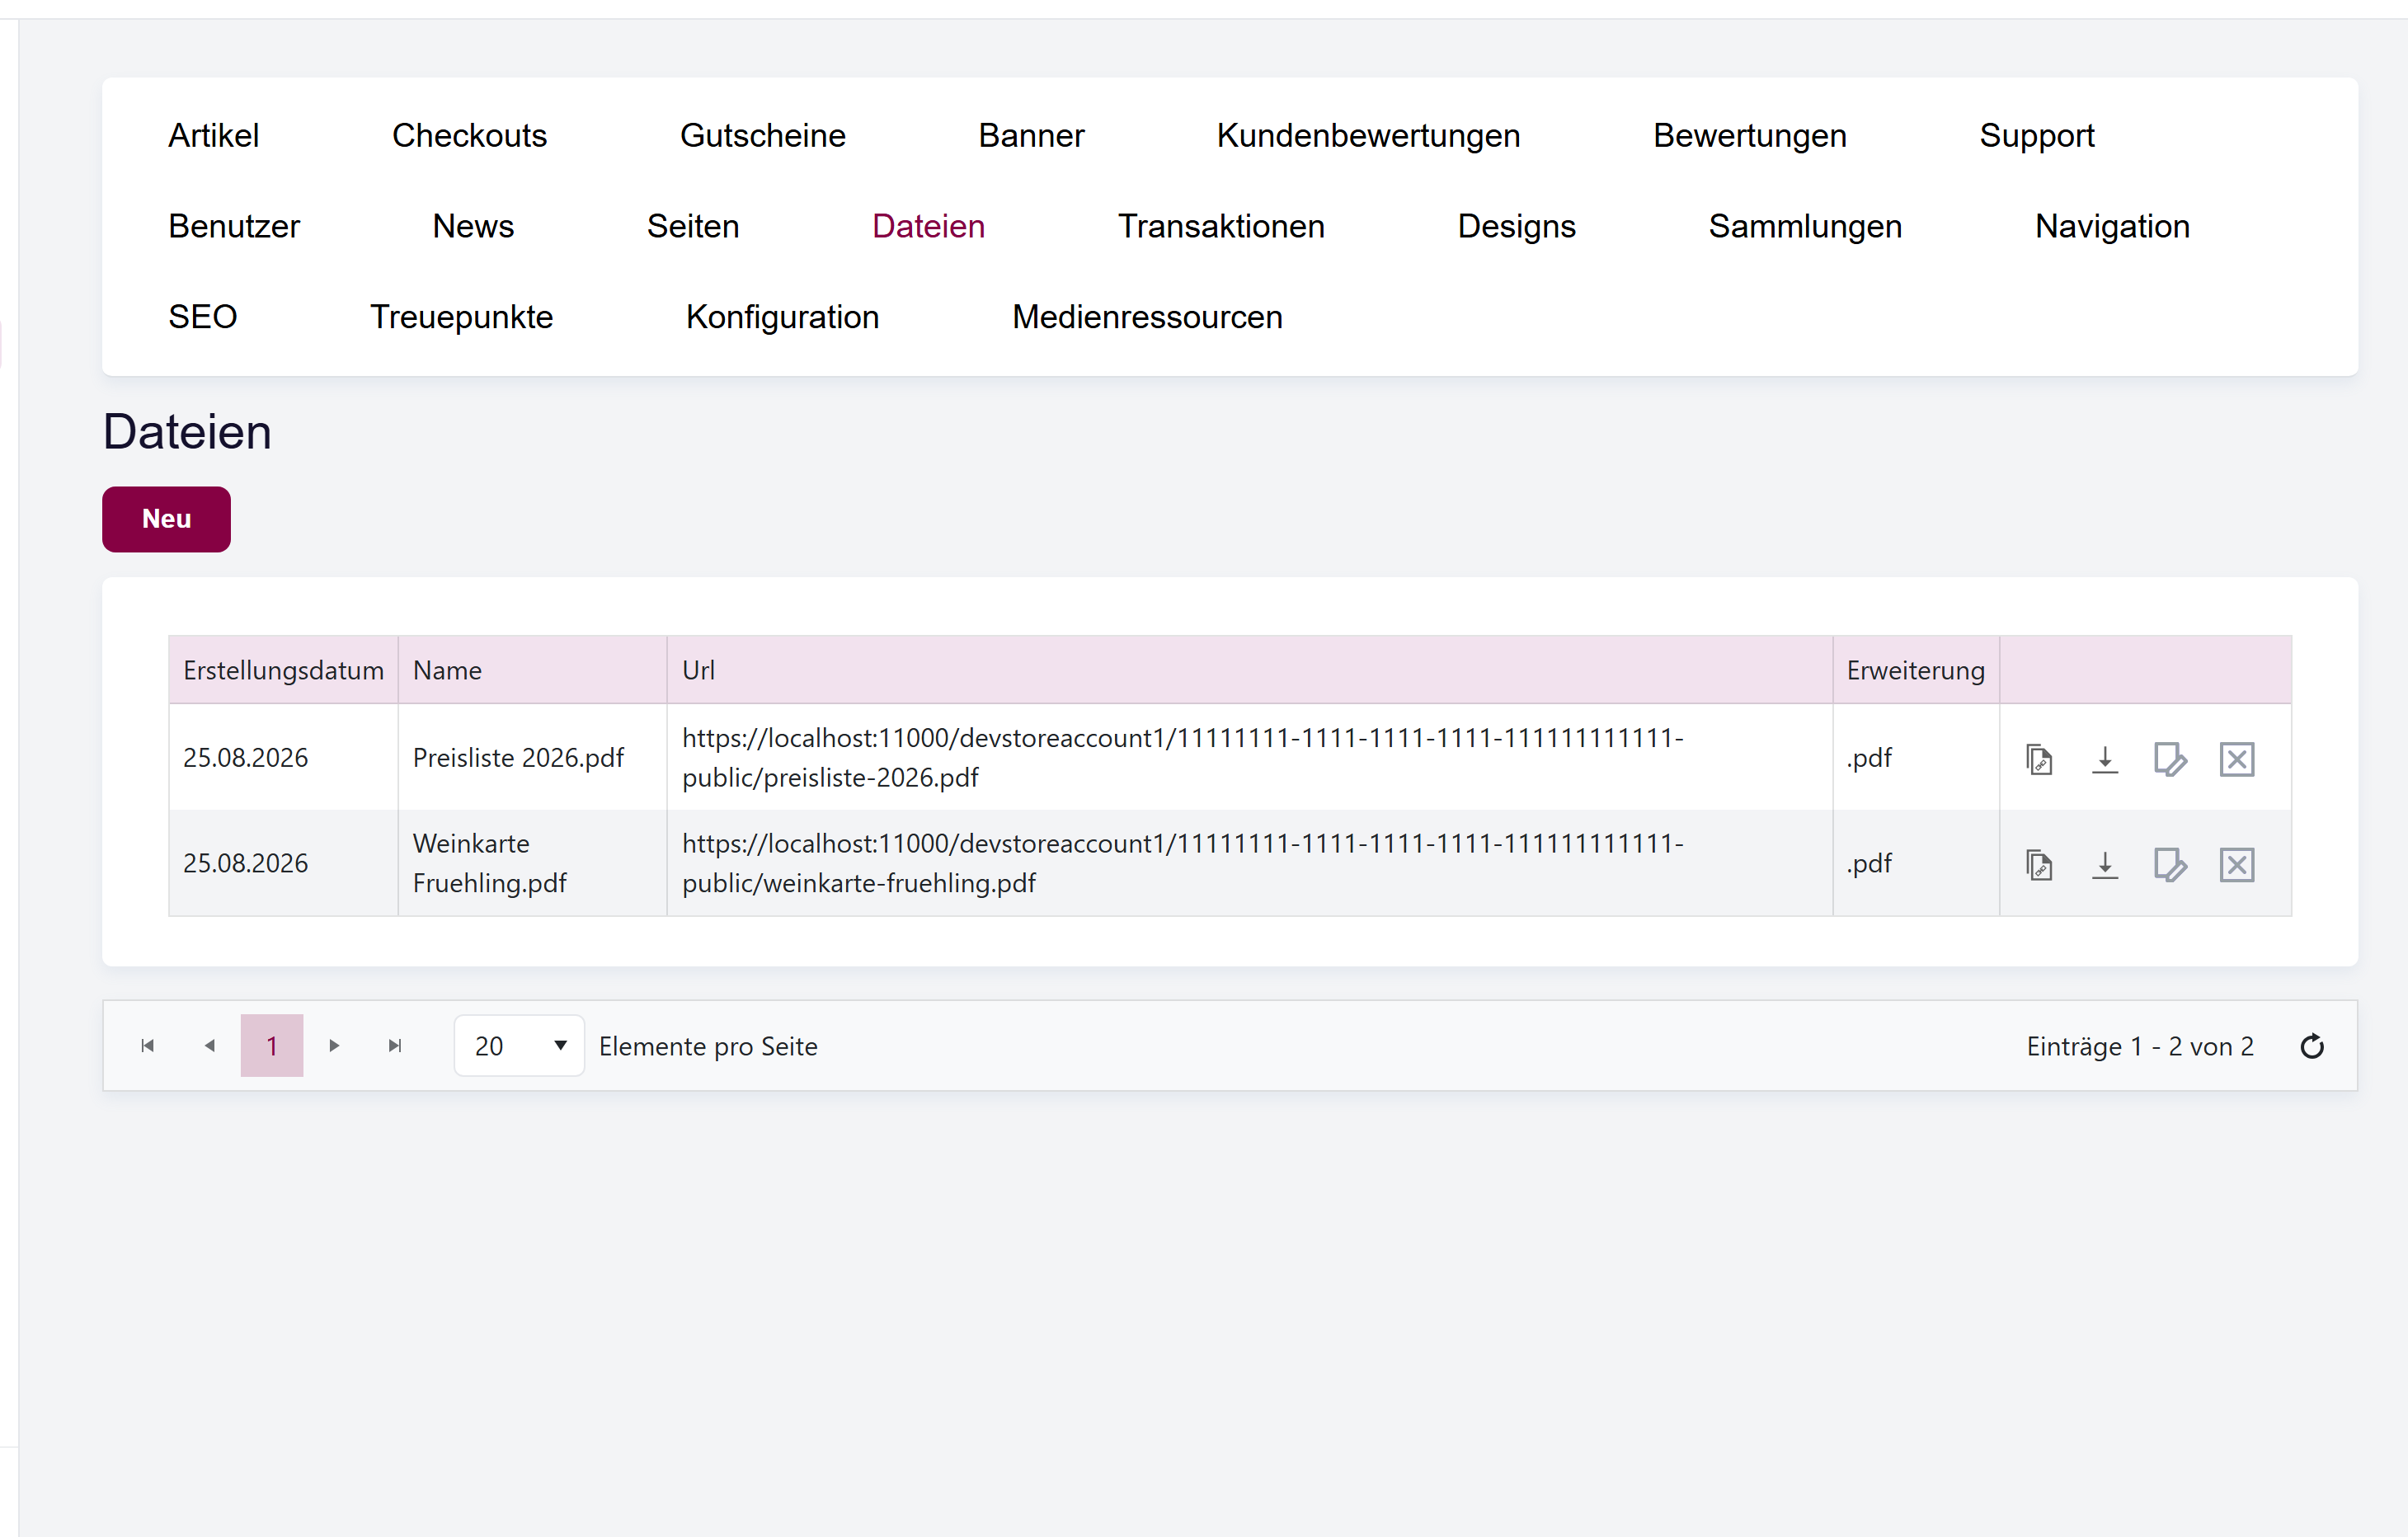Go to Designs tab
2408x1537 pixels.
tap(1516, 226)
